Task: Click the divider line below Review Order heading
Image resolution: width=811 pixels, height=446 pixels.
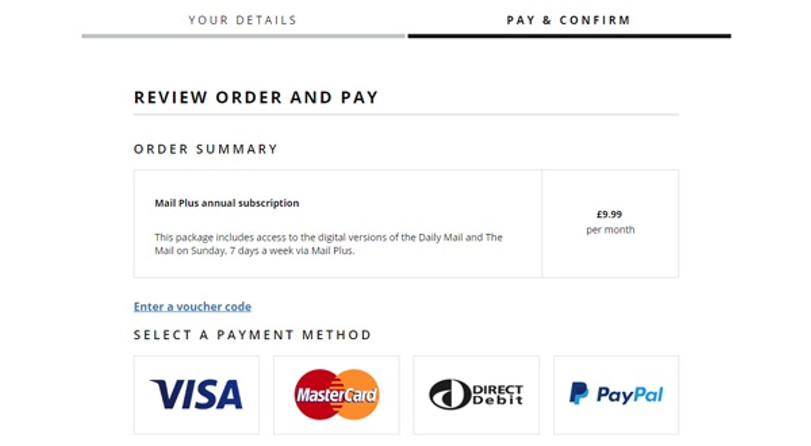Action: [406, 115]
